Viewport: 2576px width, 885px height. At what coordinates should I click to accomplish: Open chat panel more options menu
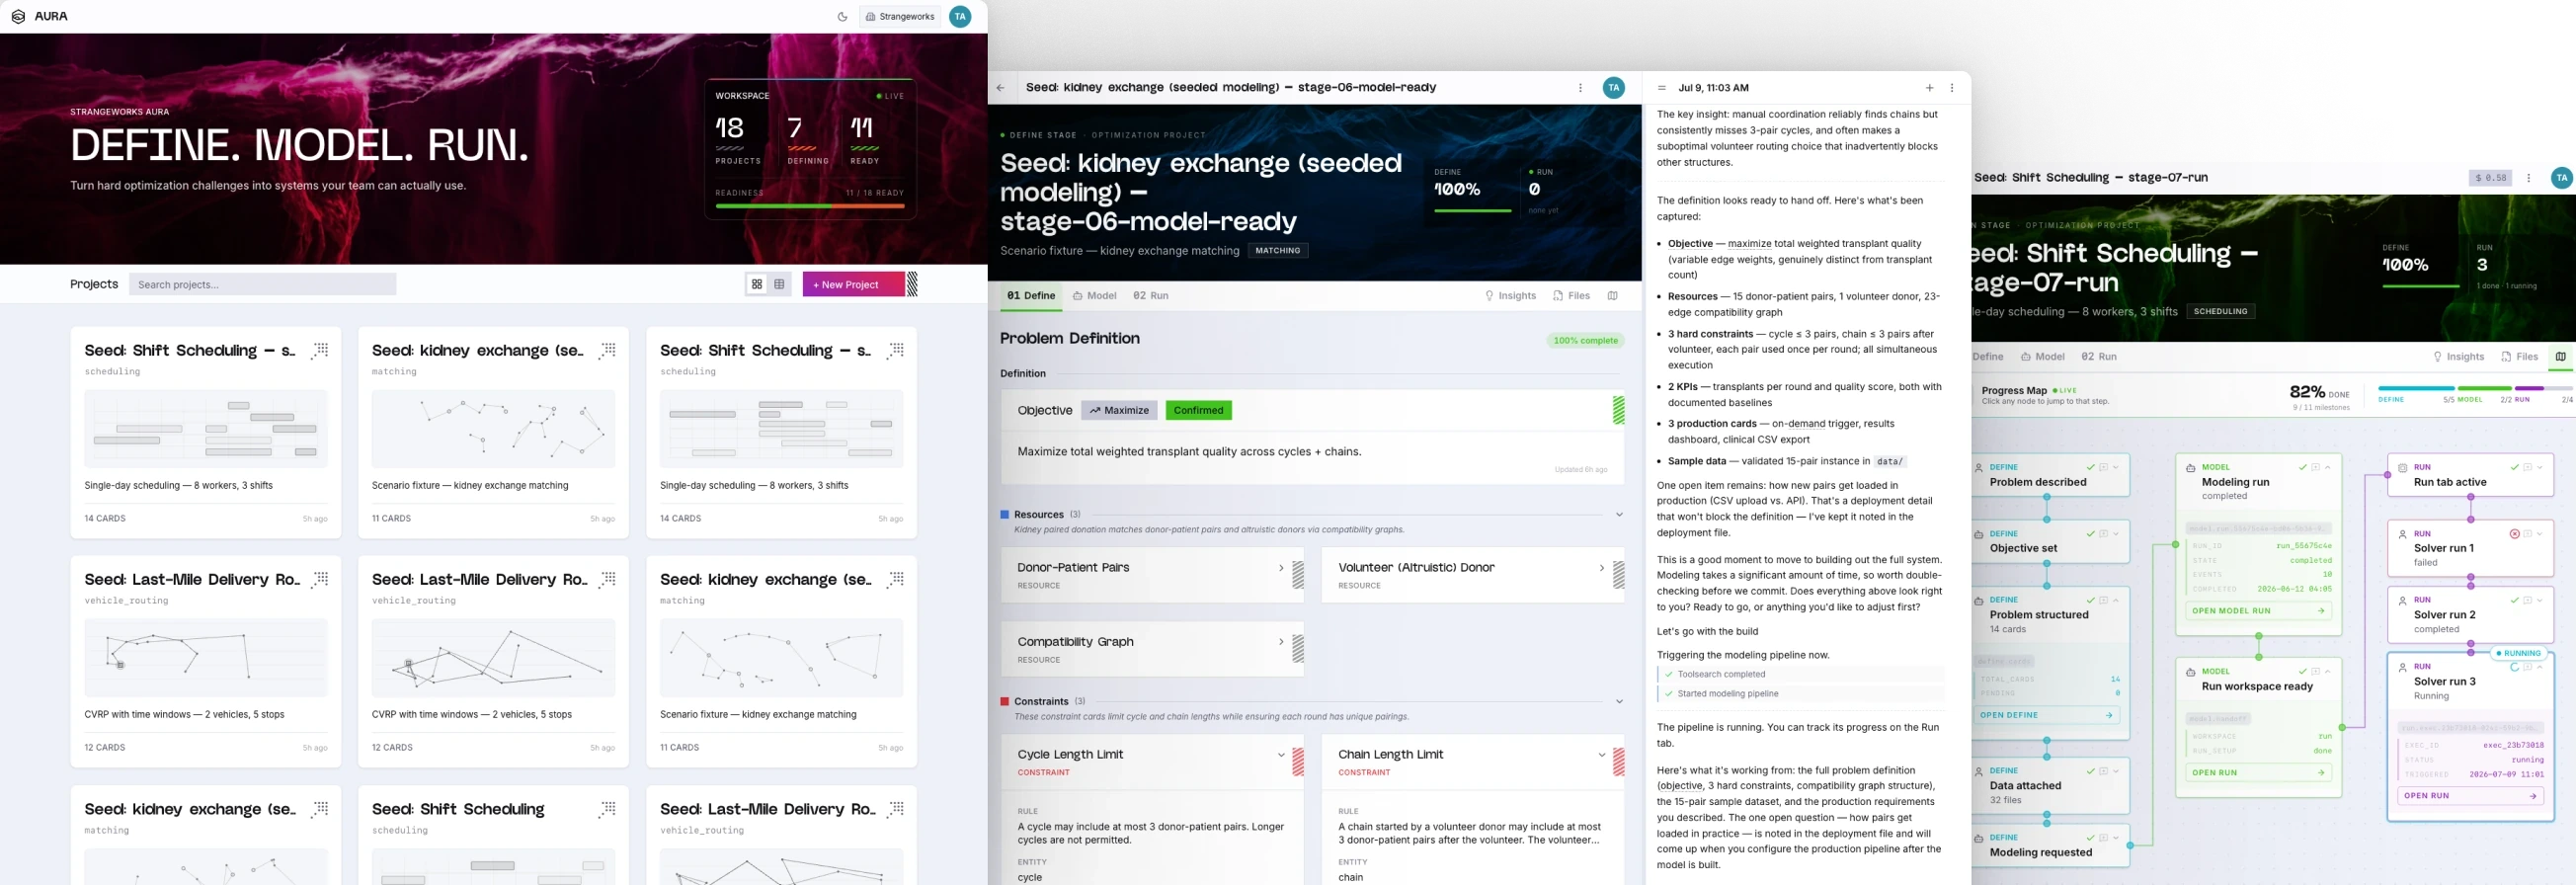tap(1951, 88)
